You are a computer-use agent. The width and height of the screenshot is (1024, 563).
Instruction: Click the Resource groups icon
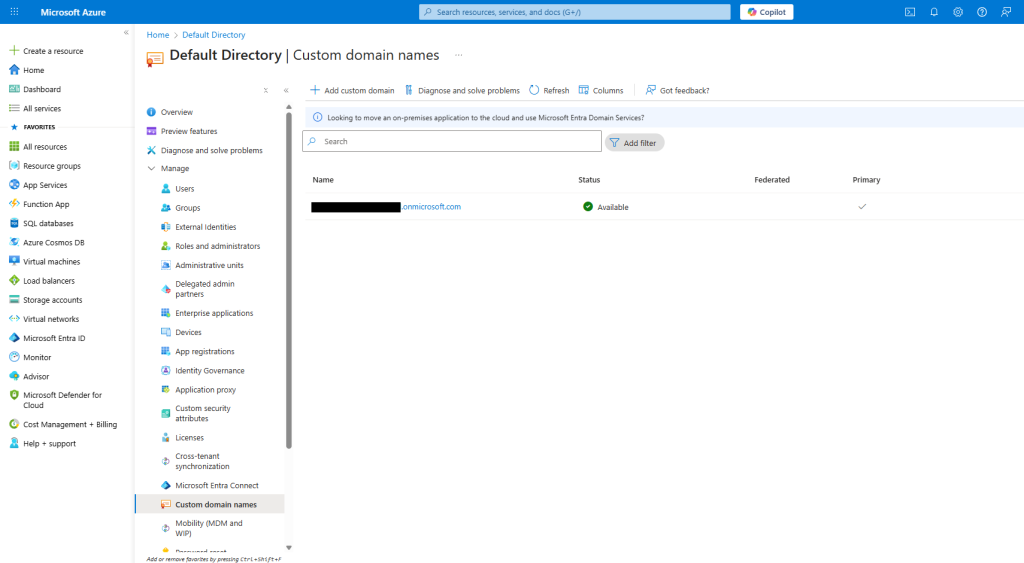click(x=14, y=166)
